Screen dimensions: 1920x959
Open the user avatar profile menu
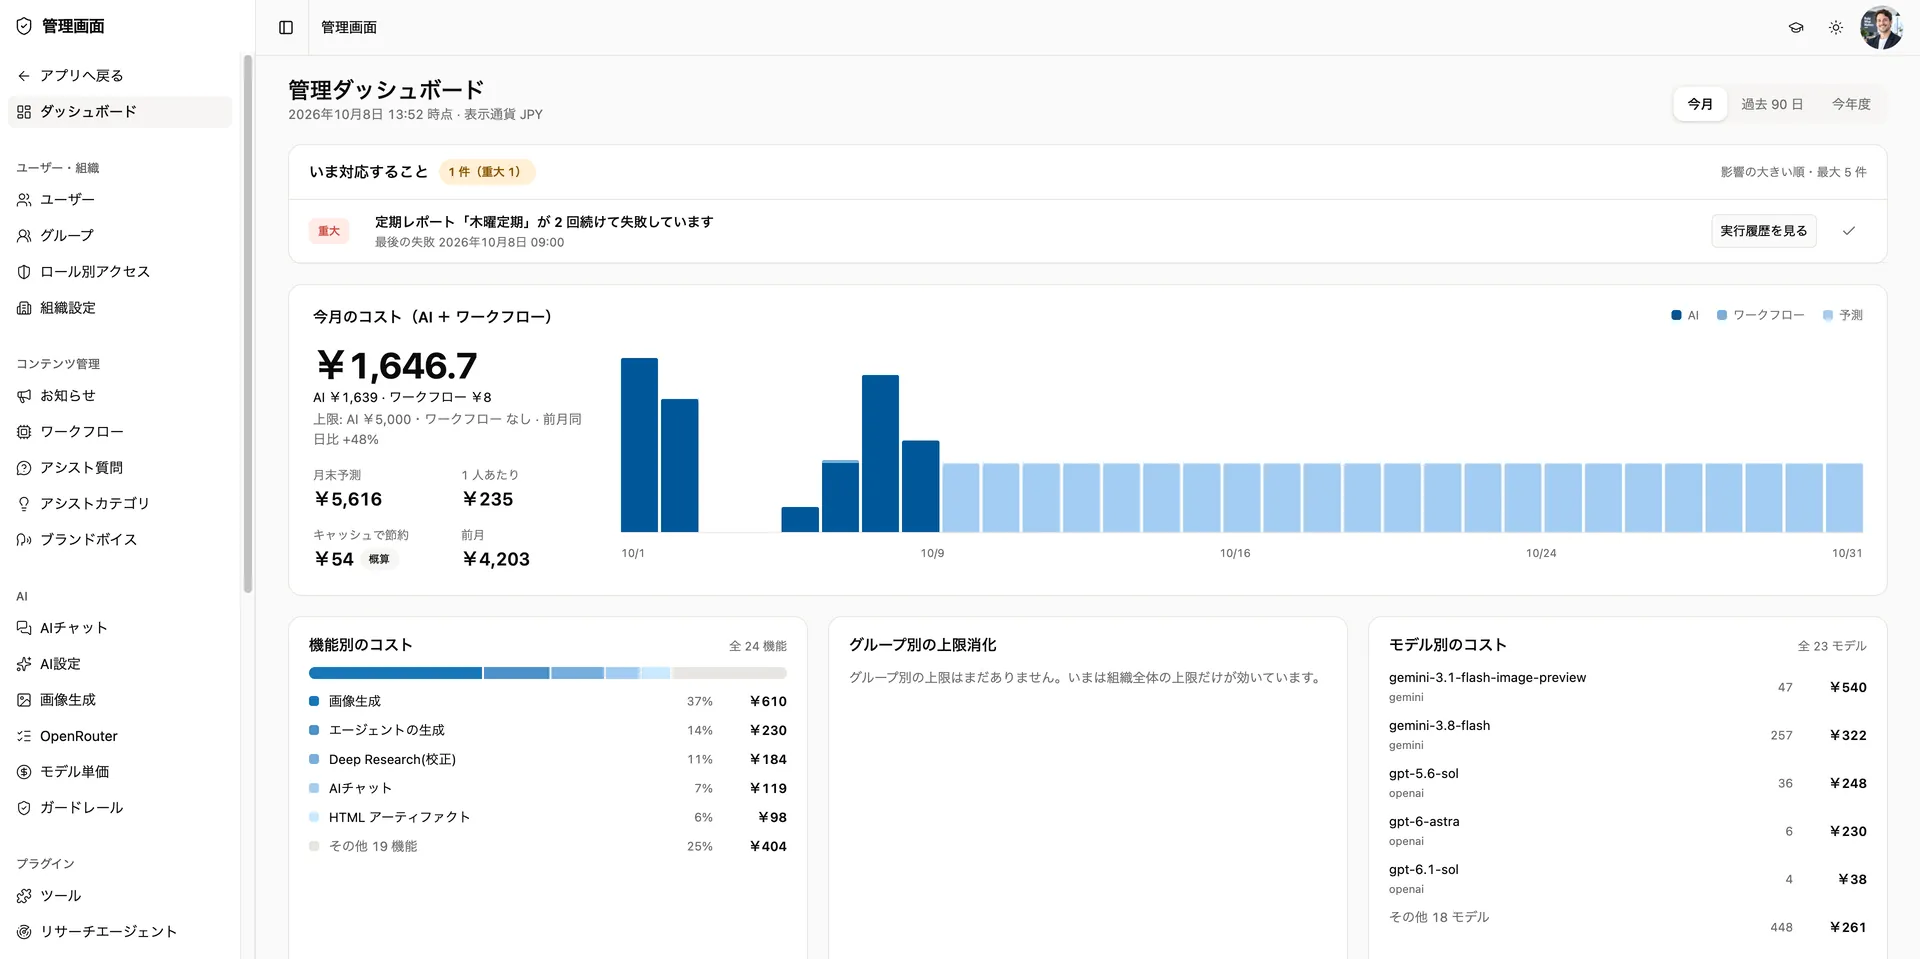click(1881, 27)
